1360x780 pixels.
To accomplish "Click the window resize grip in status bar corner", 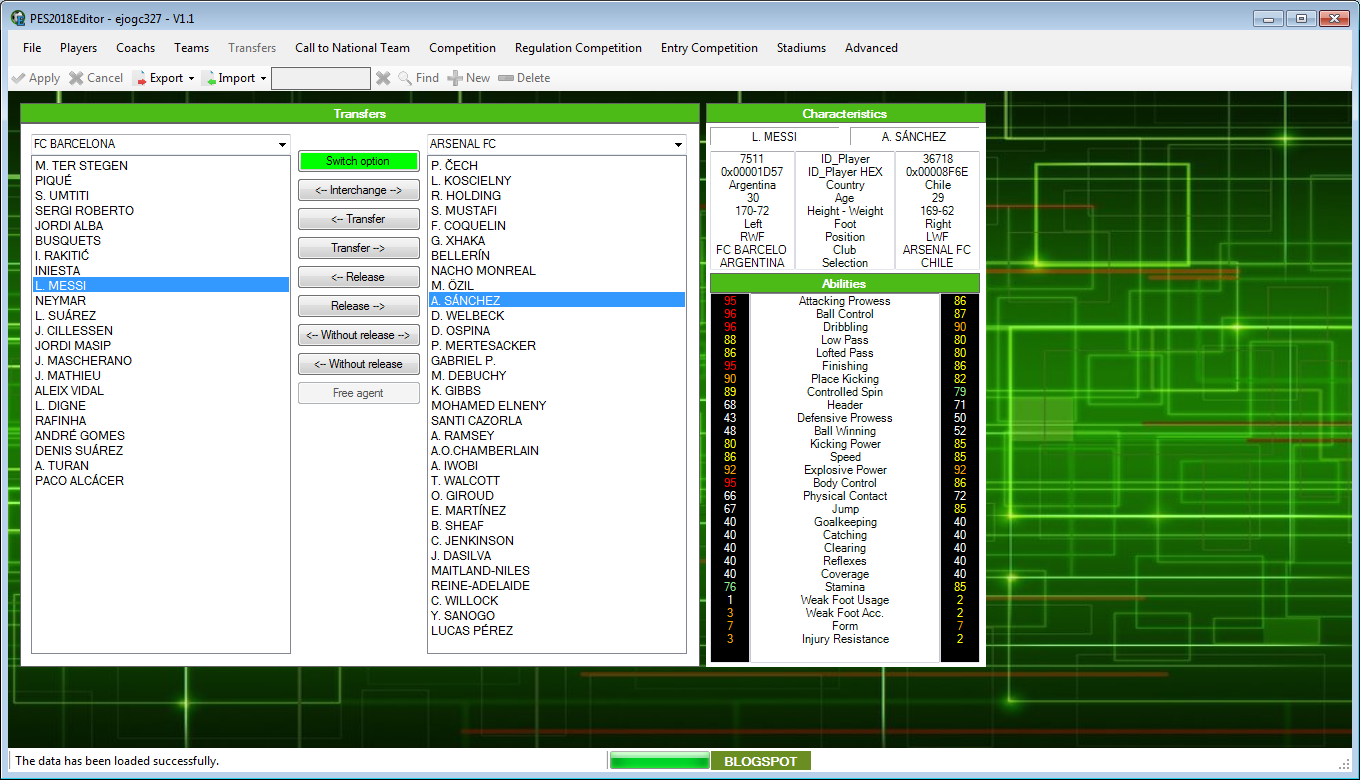I will coord(1344,764).
